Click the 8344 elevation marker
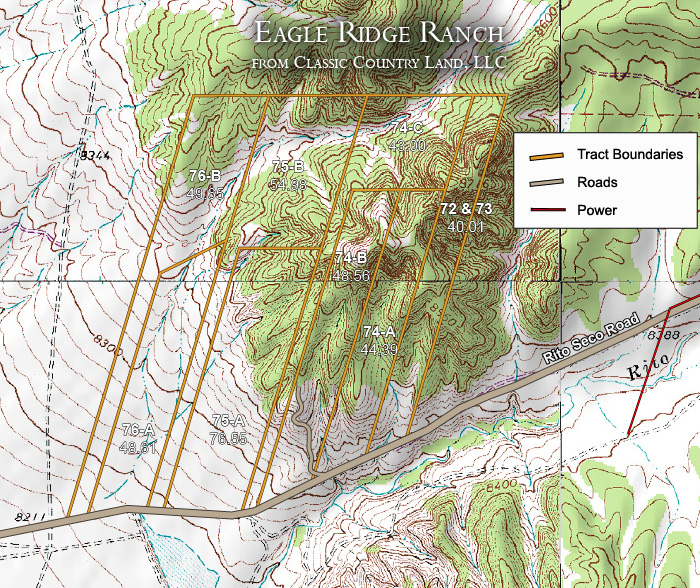The height and width of the screenshot is (588, 700). coord(93,156)
